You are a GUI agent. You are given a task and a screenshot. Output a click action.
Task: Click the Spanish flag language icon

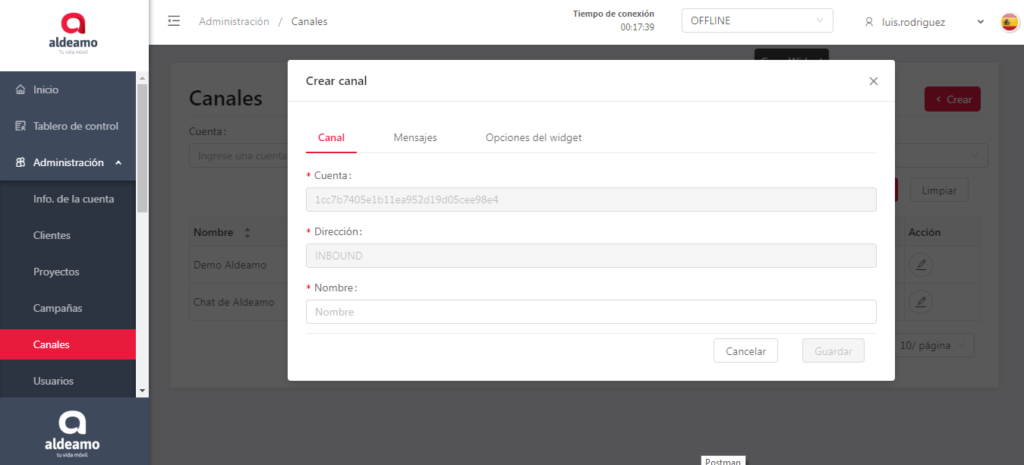tap(1009, 22)
